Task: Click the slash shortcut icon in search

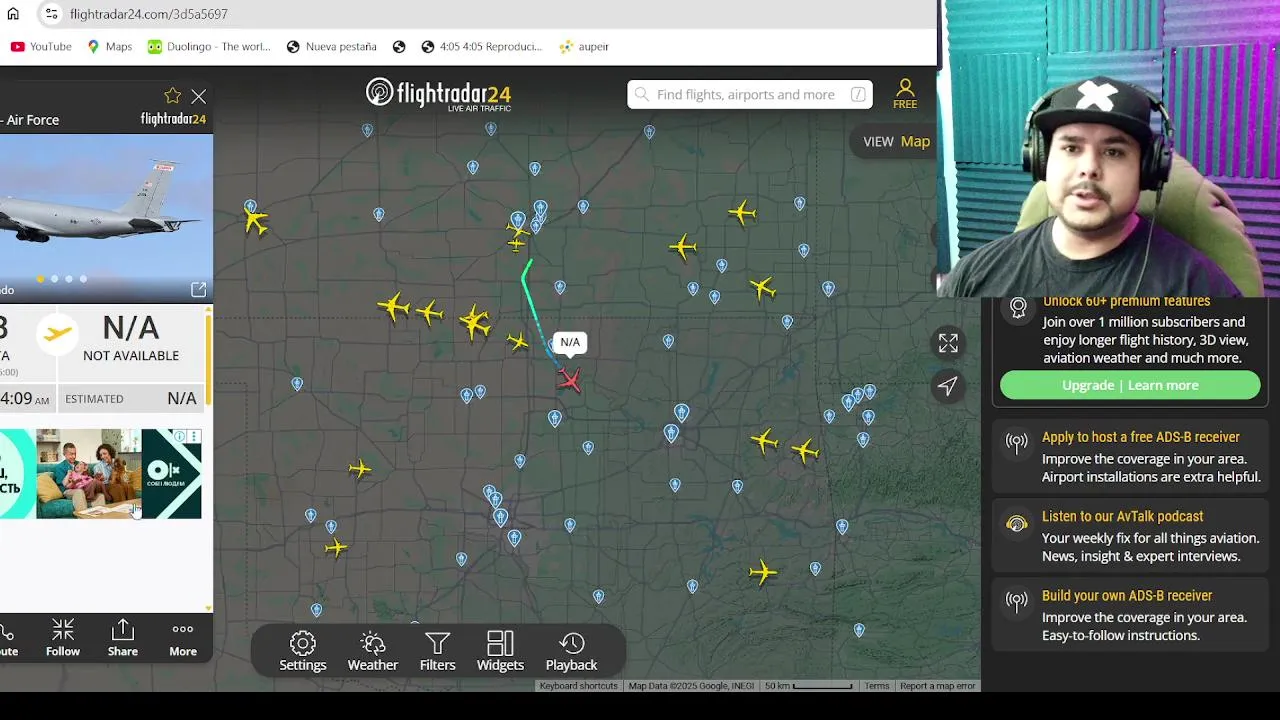Action: pyautogui.click(x=858, y=94)
